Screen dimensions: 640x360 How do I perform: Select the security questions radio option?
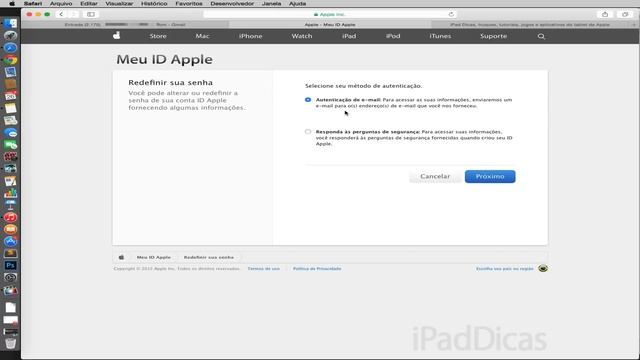pyautogui.click(x=308, y=131)
